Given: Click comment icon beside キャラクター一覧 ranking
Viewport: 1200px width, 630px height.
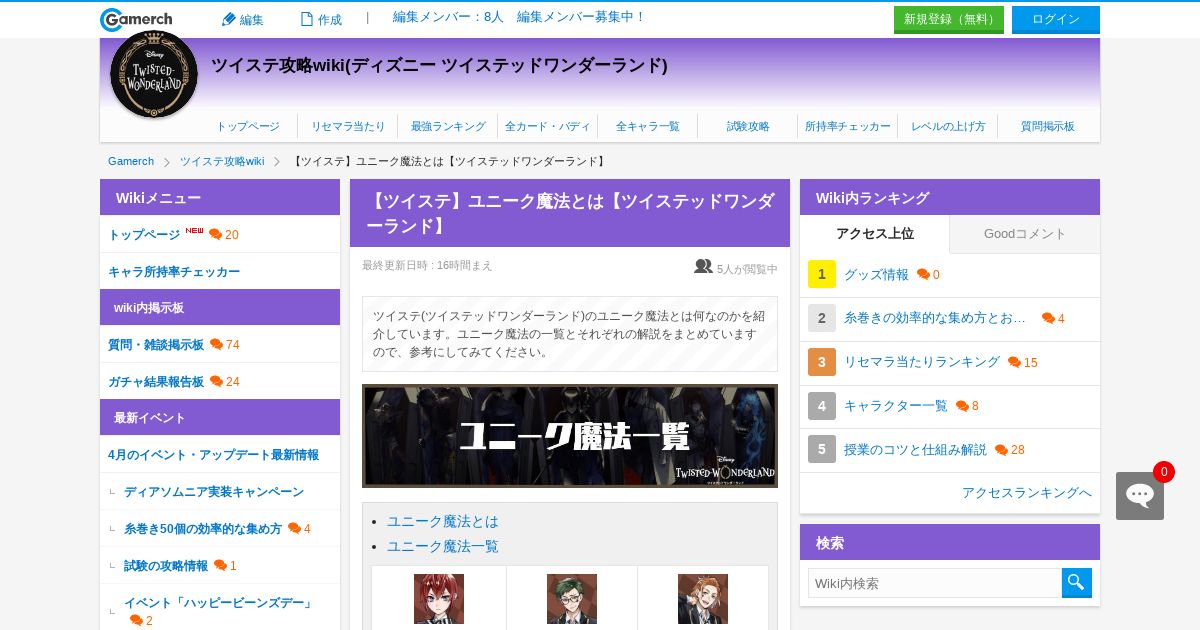Looking at the screenshot, I should point(962,406).
